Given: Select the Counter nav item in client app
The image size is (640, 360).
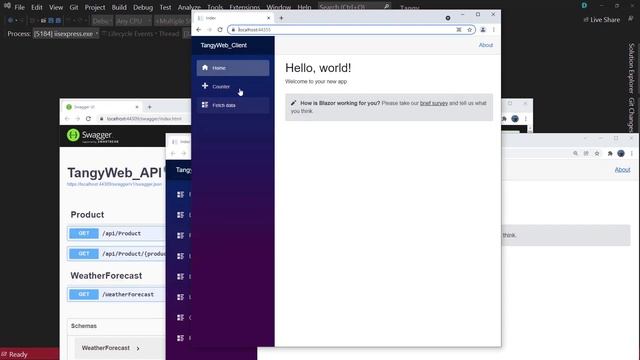Looking at the screenshot, I should (x=233, y=87).
